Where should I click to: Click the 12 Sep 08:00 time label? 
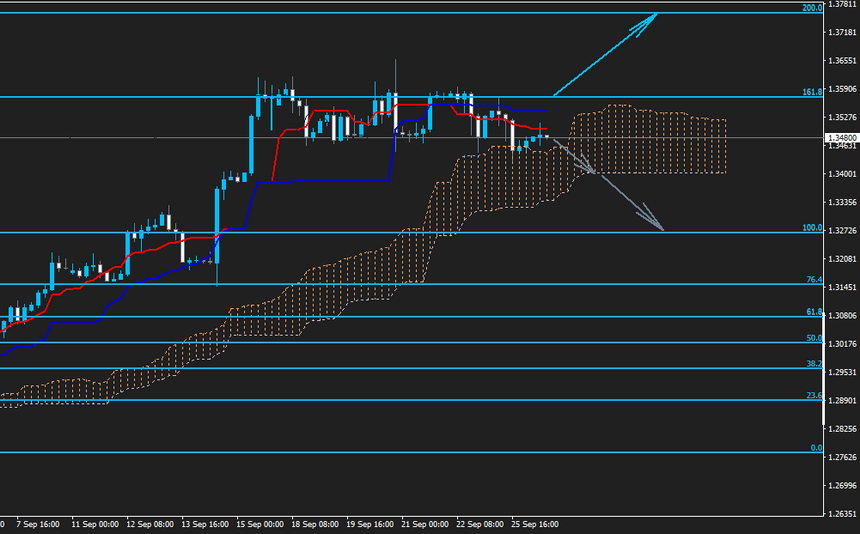coord(150,525)
